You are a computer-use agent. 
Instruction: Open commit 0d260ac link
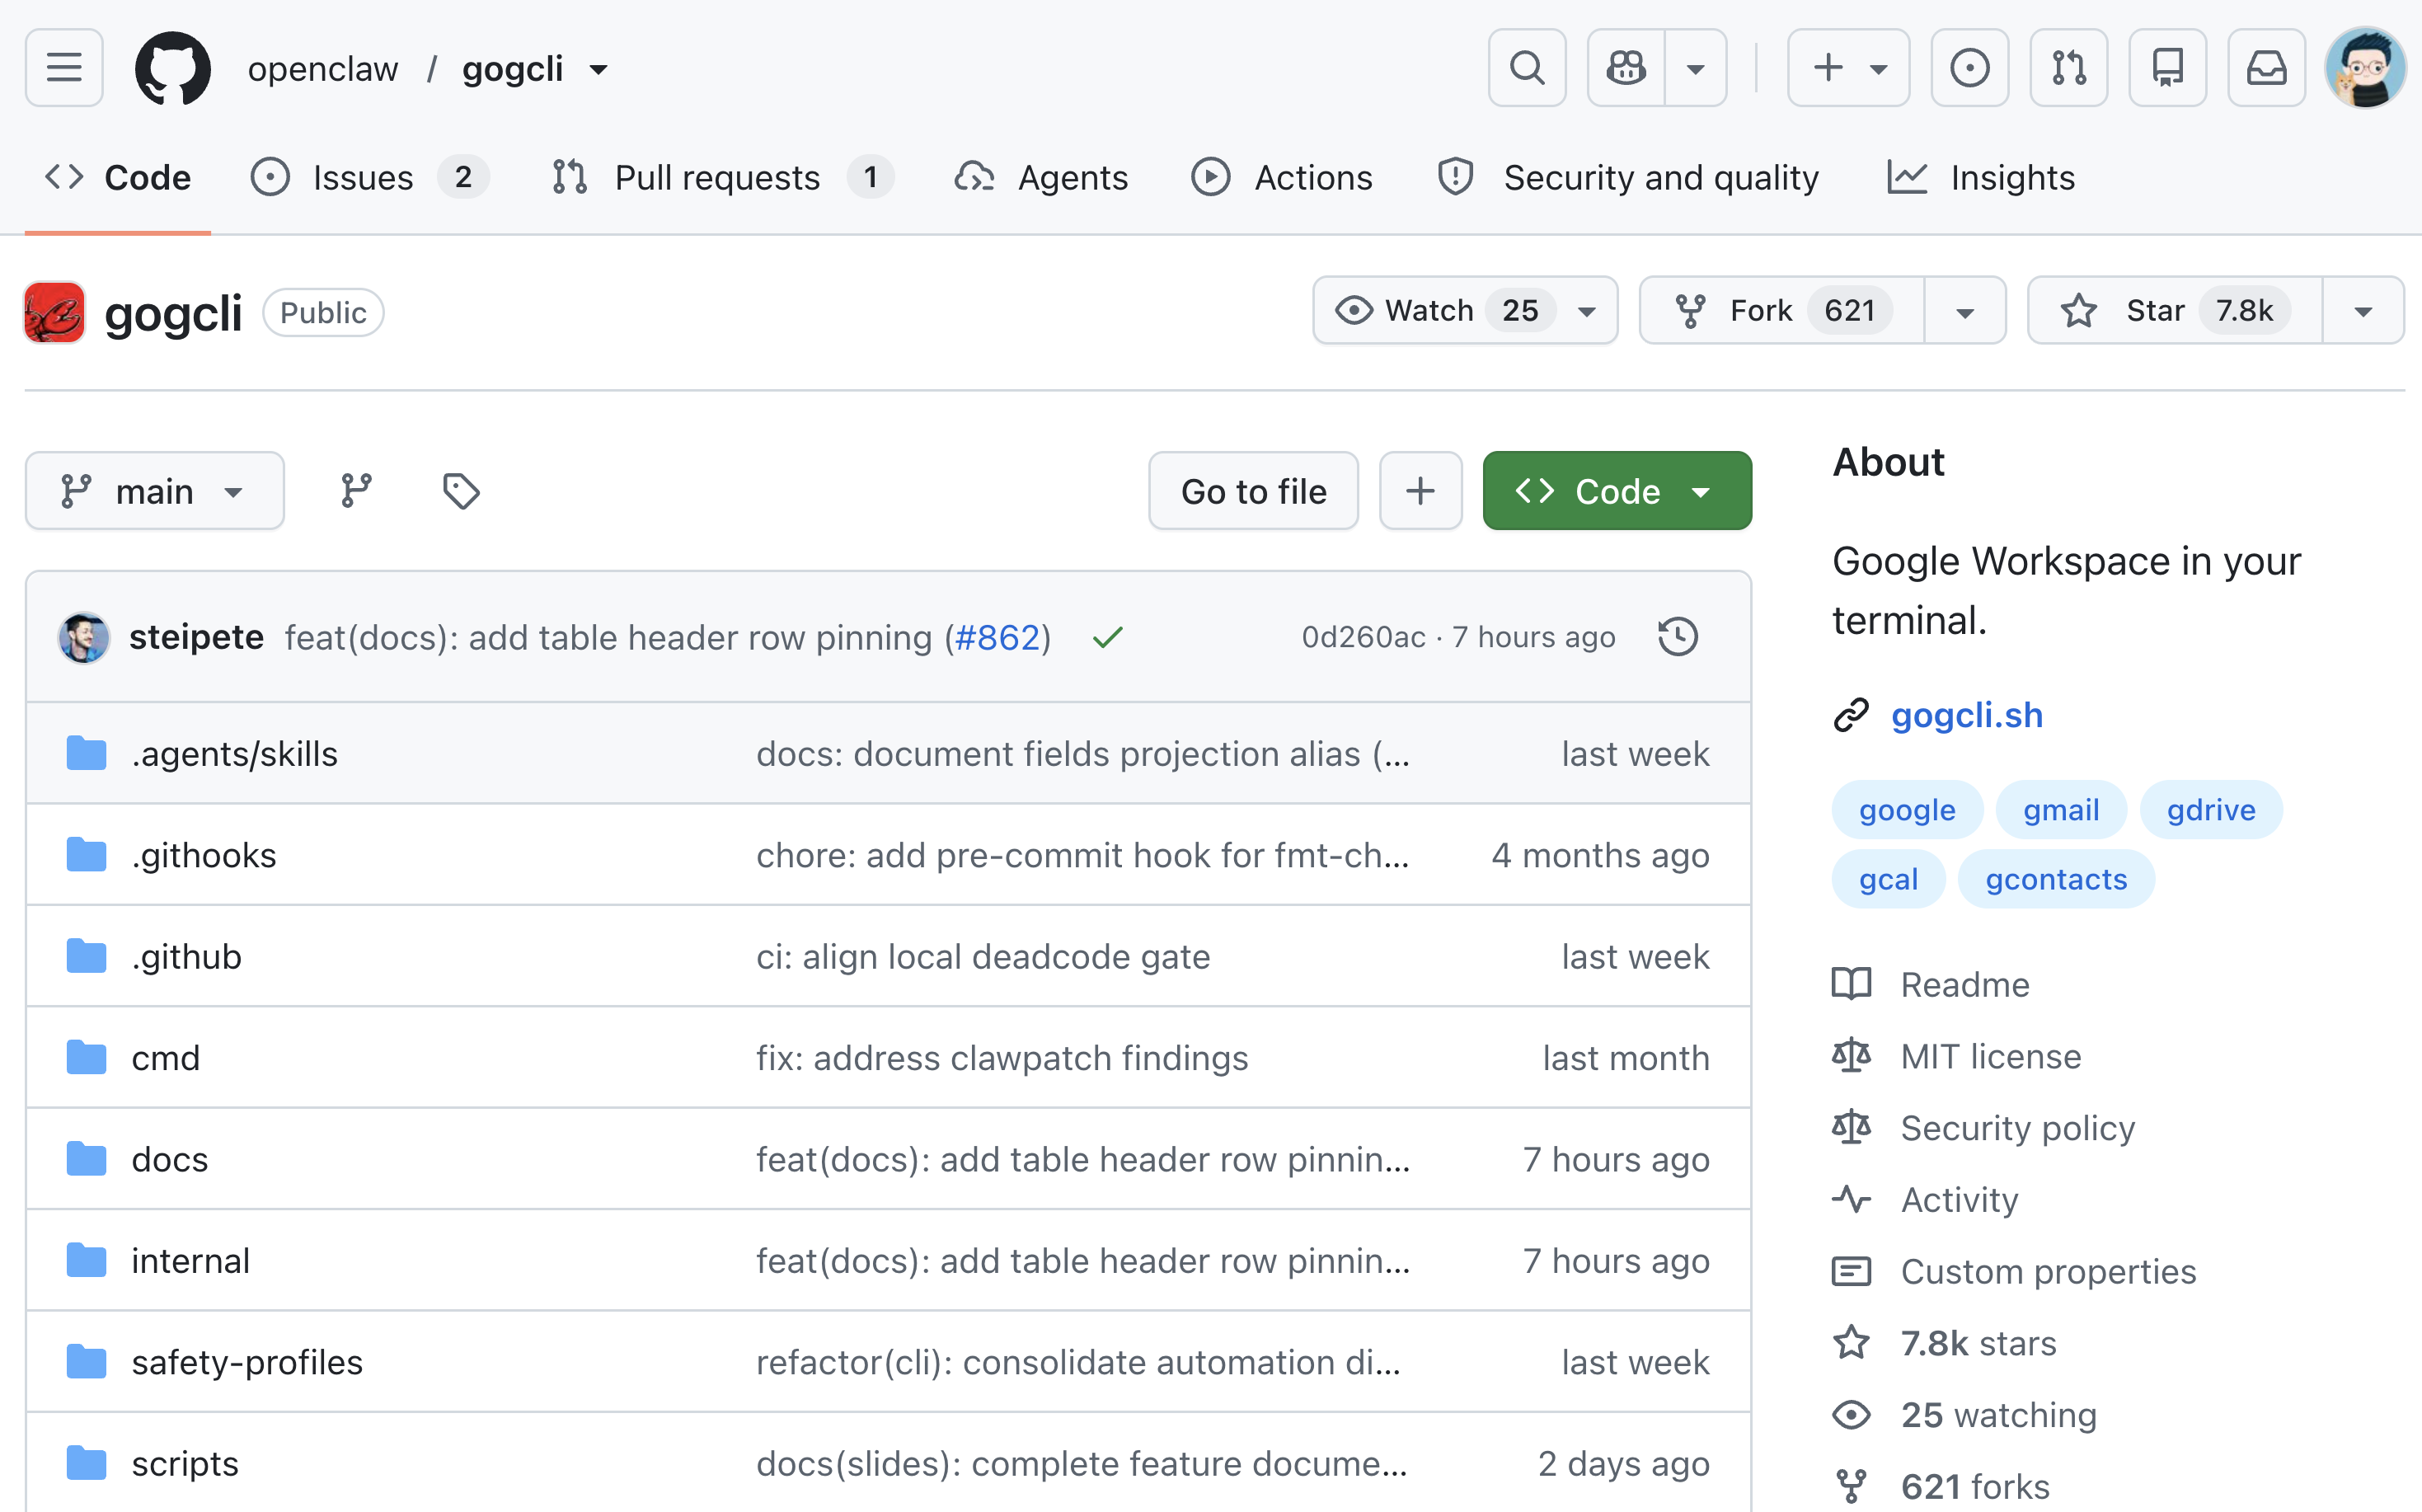click(1363, 637)
